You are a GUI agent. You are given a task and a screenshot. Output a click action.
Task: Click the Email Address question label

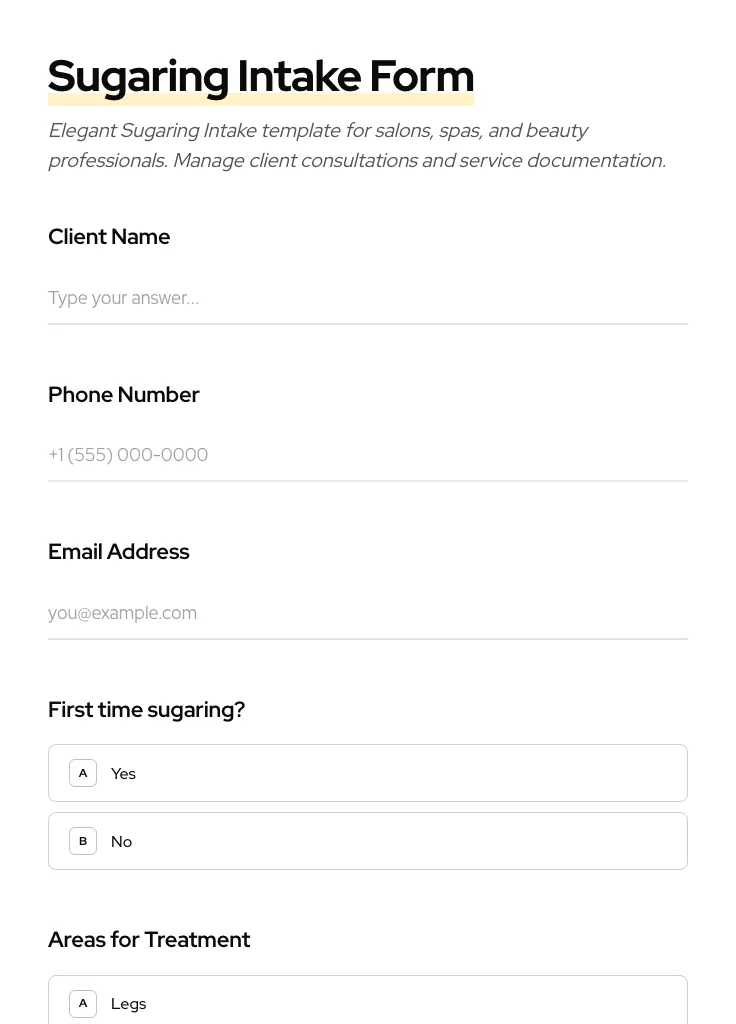119,552
